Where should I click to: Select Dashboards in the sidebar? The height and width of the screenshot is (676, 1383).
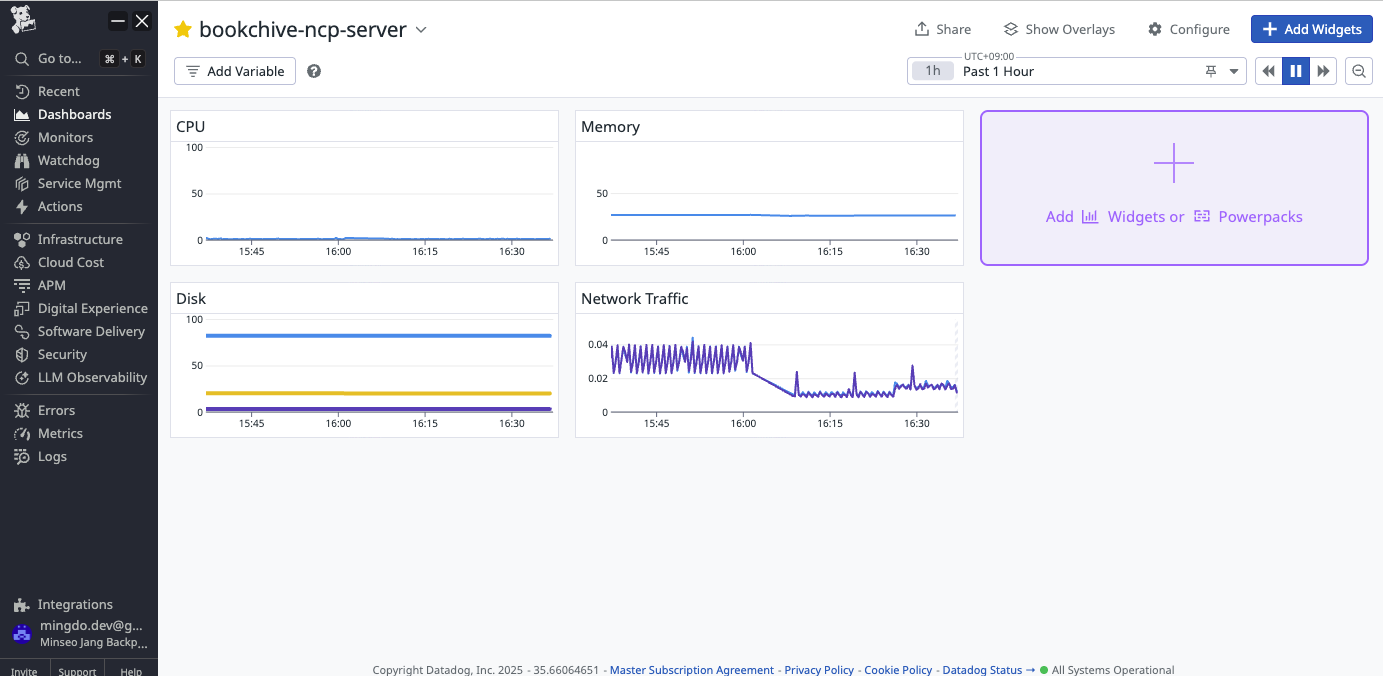tap(74, 114)
